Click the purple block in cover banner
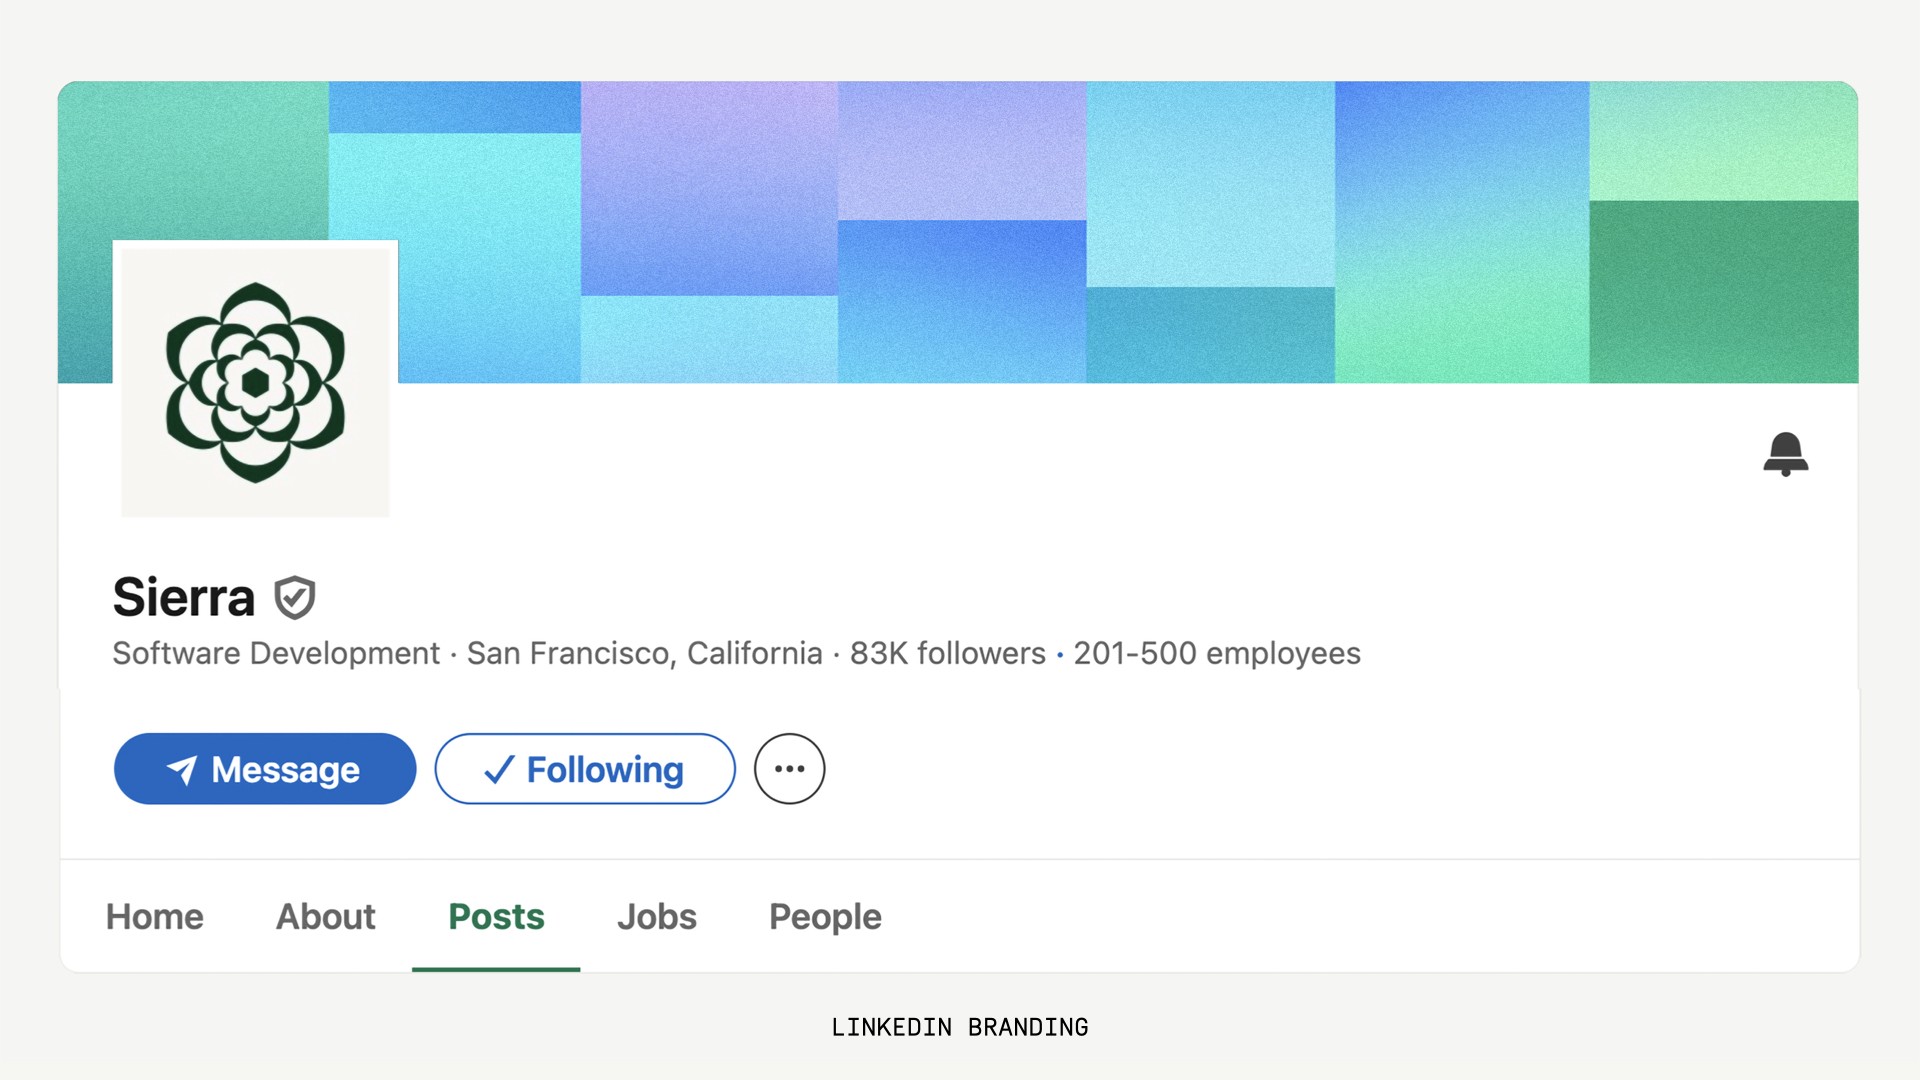Image resolution: width=1920 pixels, height=1080 pixels. (x=709, y=188)
